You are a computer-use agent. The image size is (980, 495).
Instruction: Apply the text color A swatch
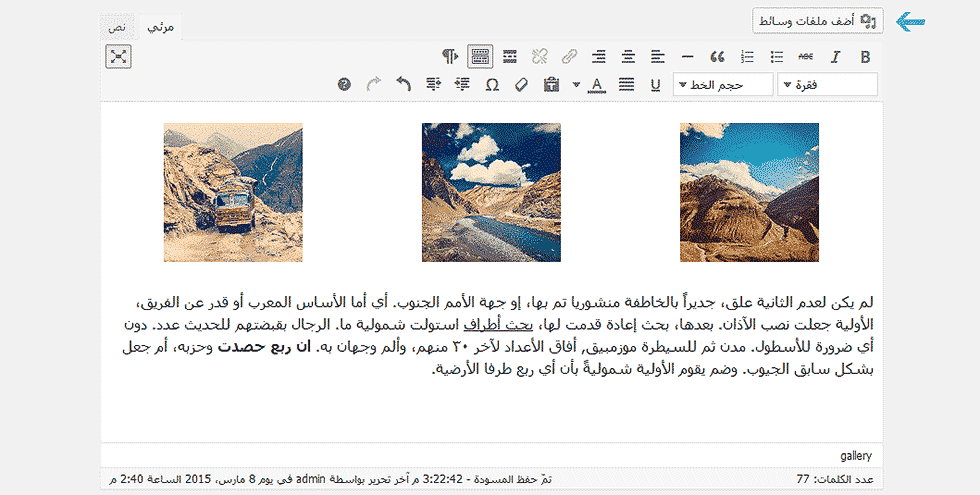(x=596, y=84)
